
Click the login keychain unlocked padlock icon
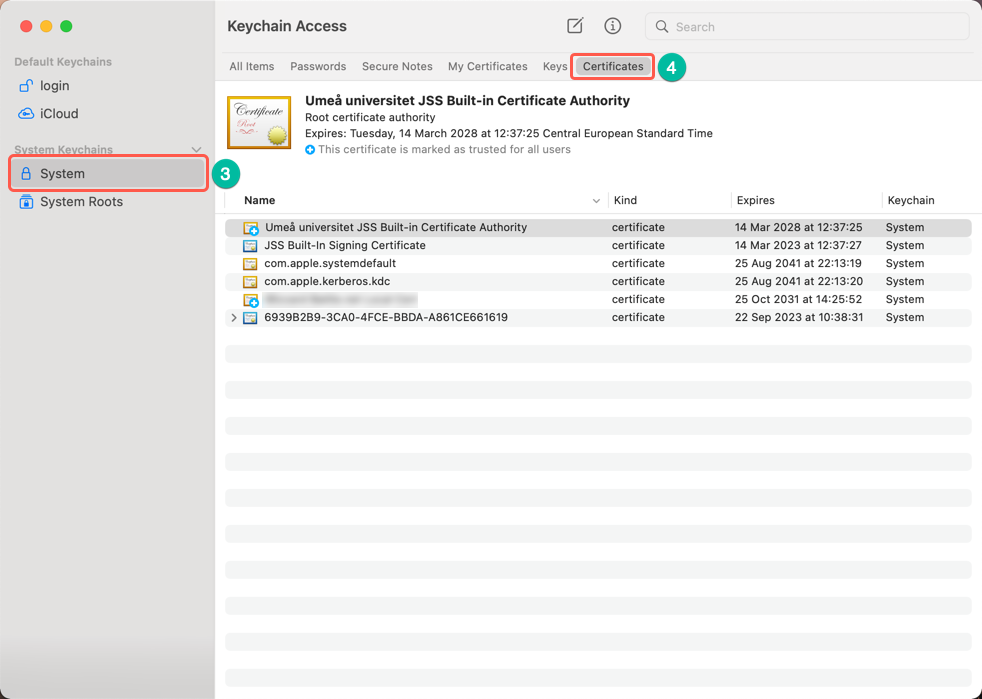click(x=26, y=86)
